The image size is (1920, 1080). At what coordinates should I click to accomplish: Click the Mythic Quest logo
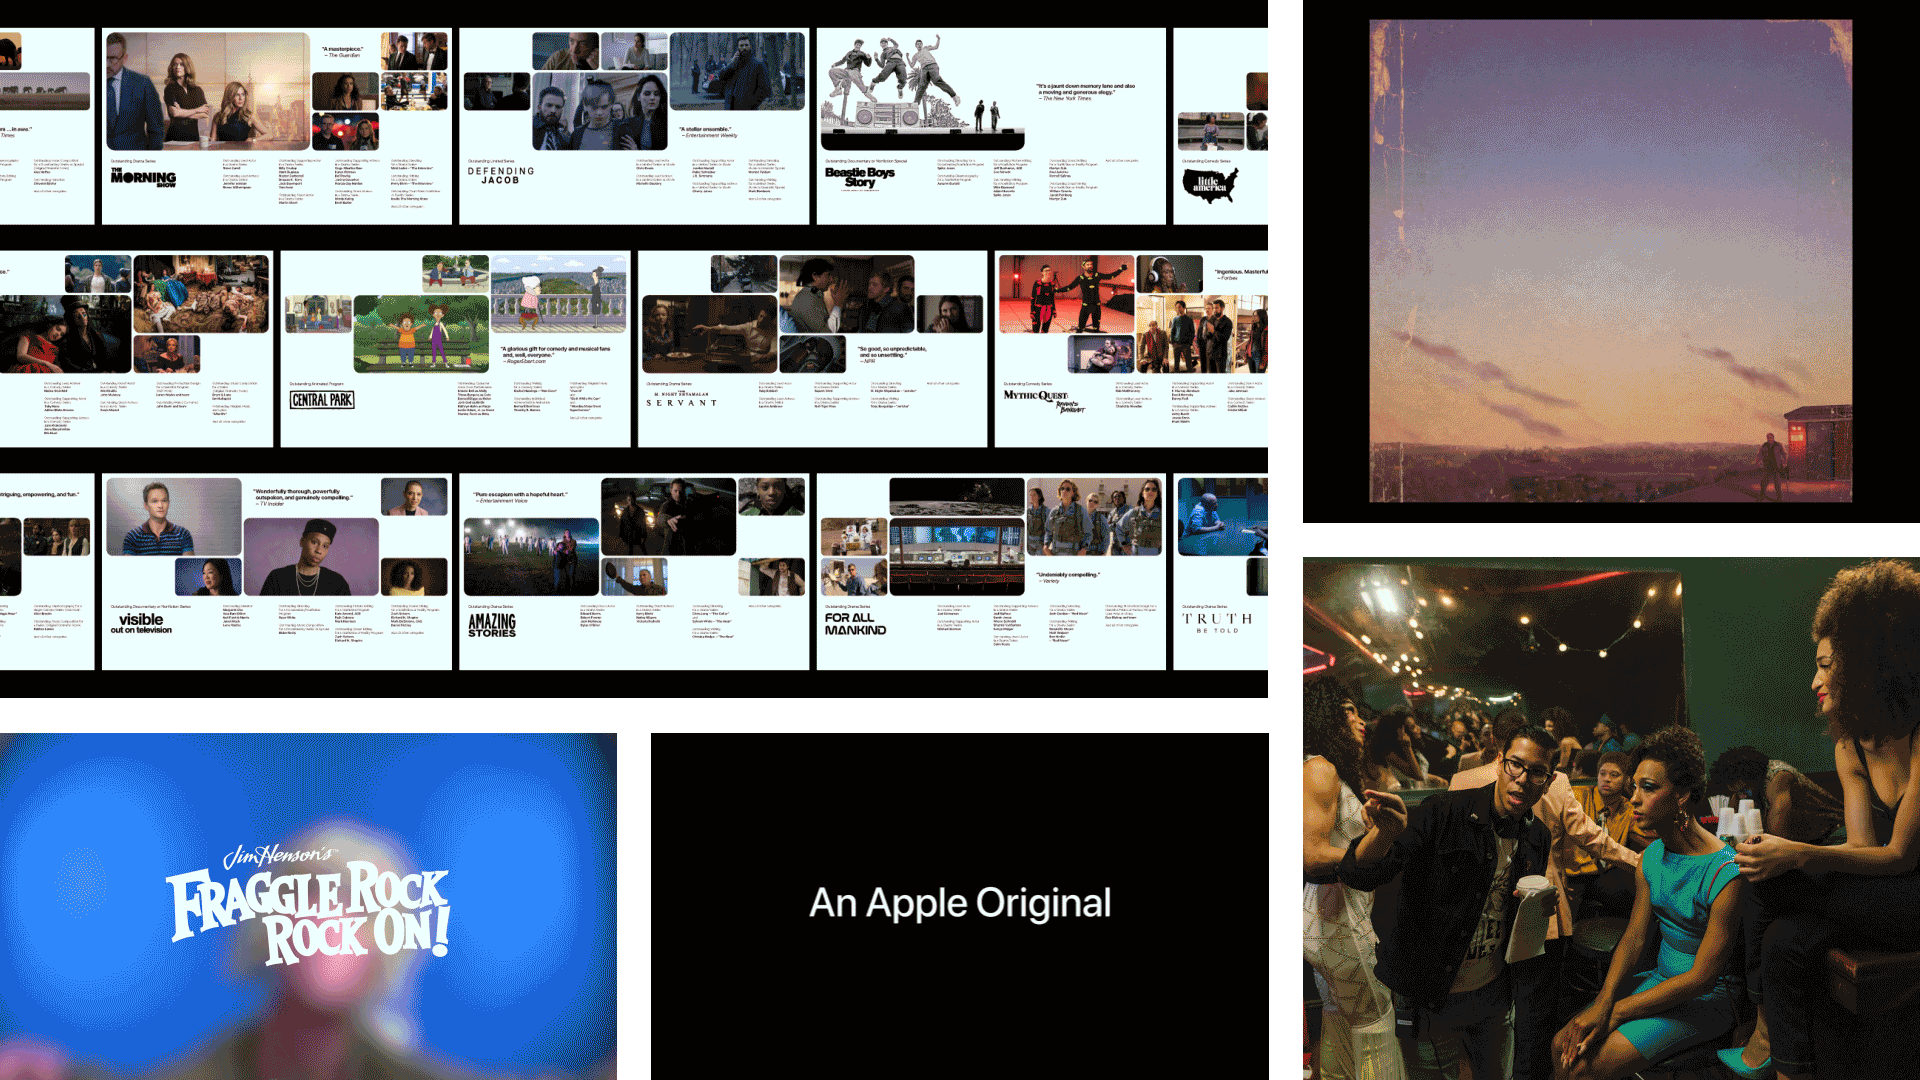coord(1045,401)
